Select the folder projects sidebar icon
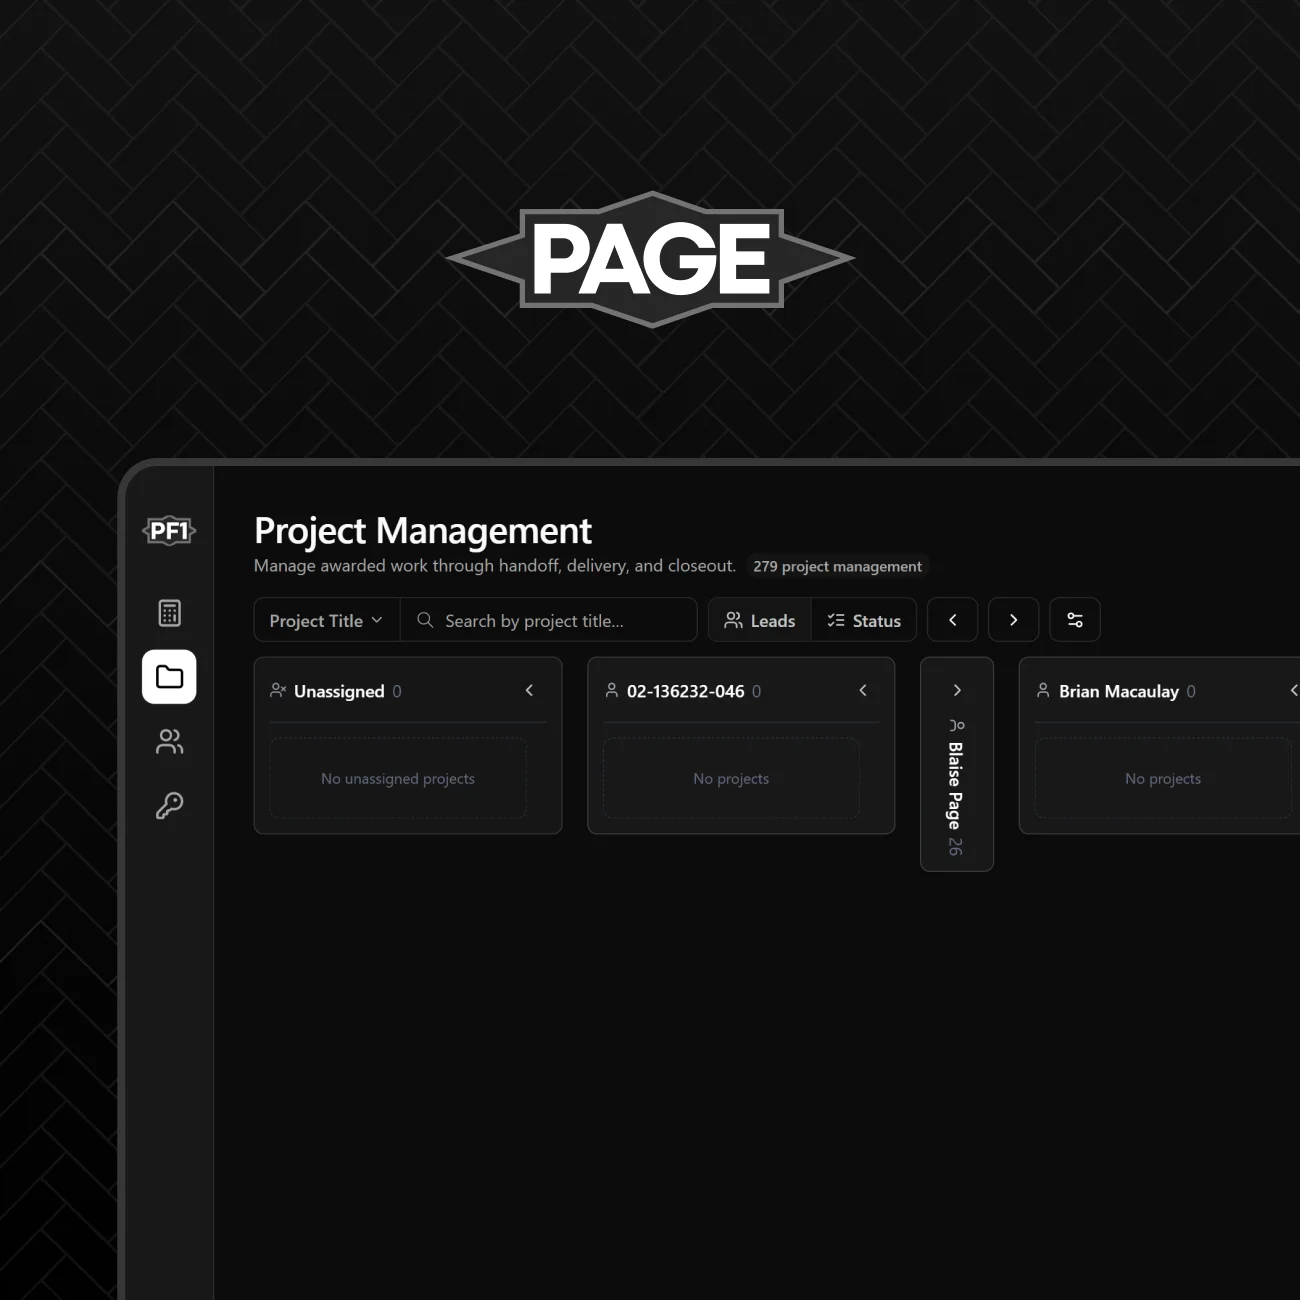Viewport: 1300px width, 1300px height. pos(169,677)
